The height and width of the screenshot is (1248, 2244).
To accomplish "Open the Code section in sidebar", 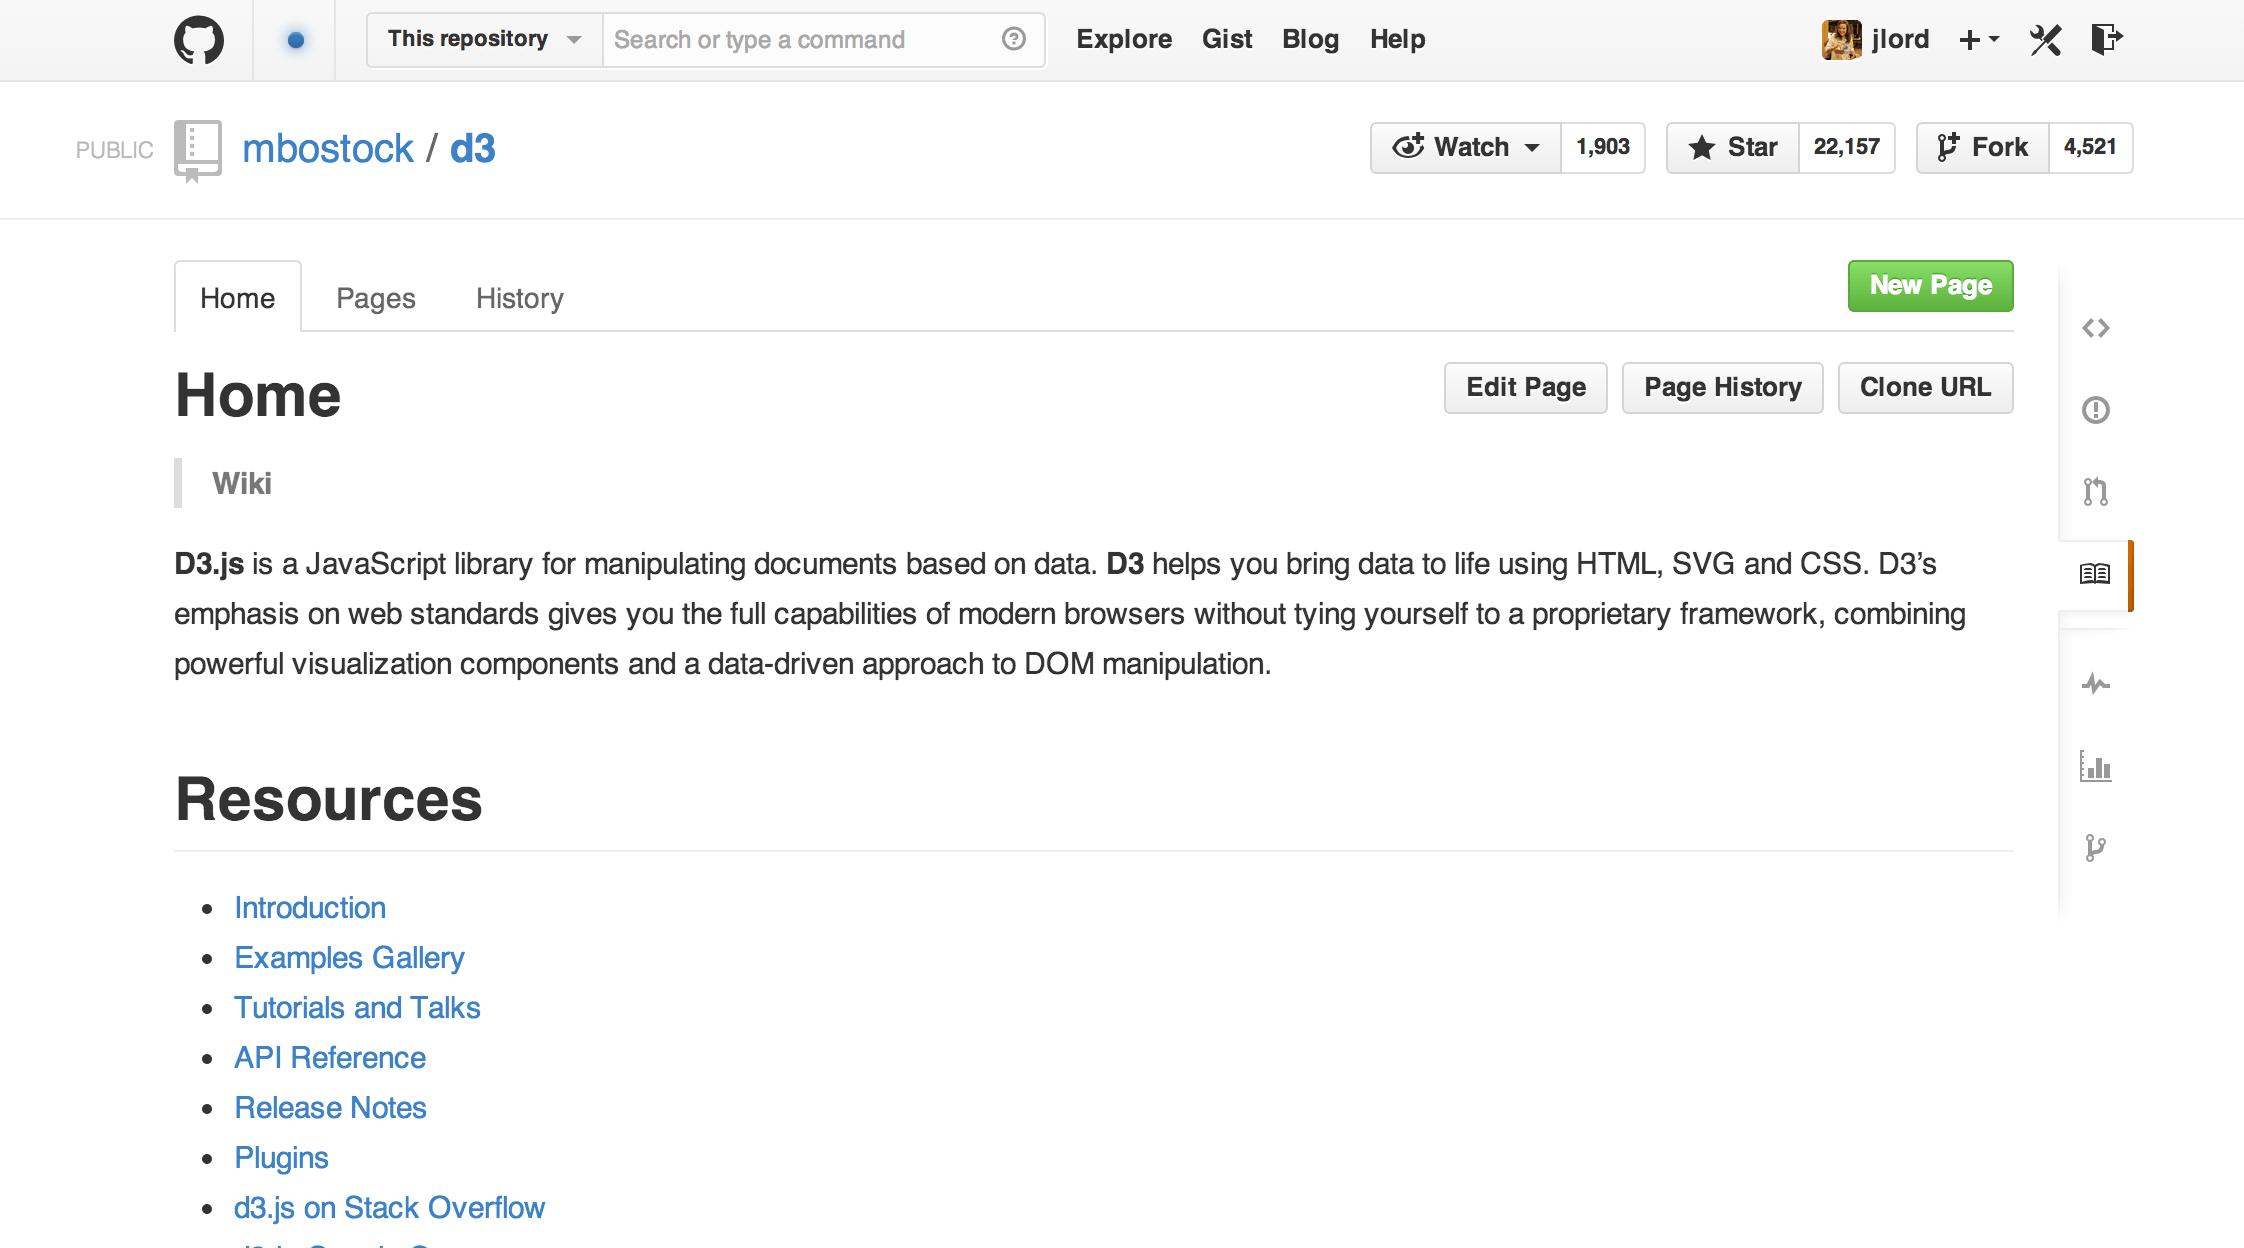I will pyautogui.click(x=2096, y=328).
